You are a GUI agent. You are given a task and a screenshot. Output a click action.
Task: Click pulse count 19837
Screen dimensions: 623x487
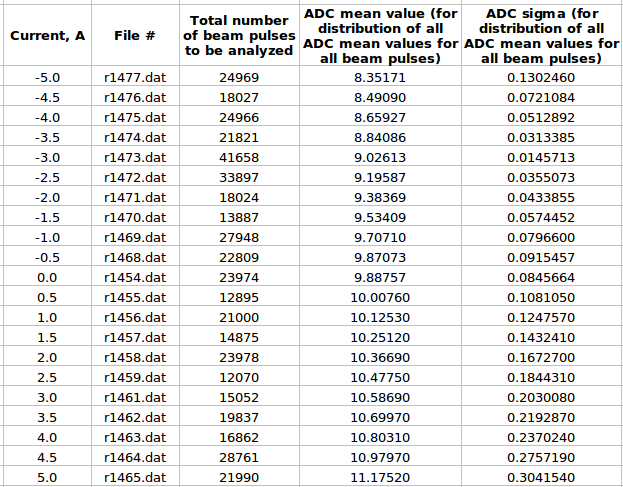click(x=239, y=417)
